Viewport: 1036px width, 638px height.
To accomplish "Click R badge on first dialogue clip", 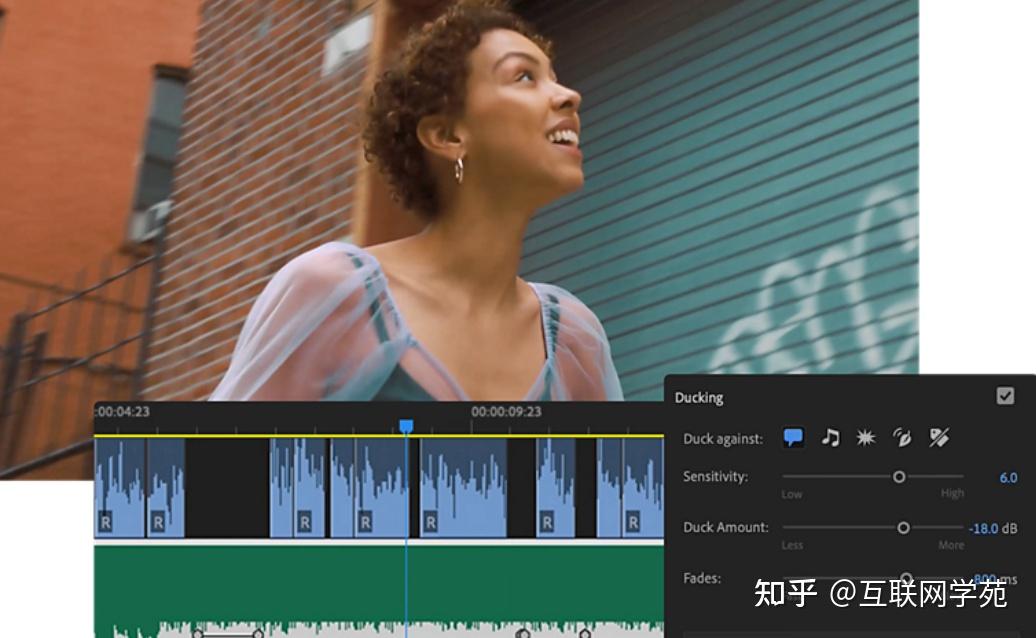I will [x=106, y=522].
